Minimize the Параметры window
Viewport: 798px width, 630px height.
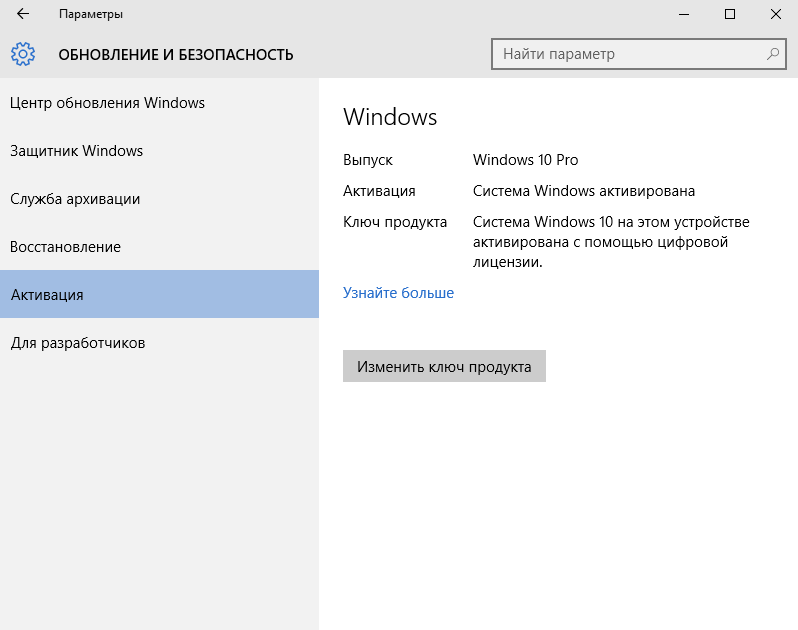coord(684,14)
